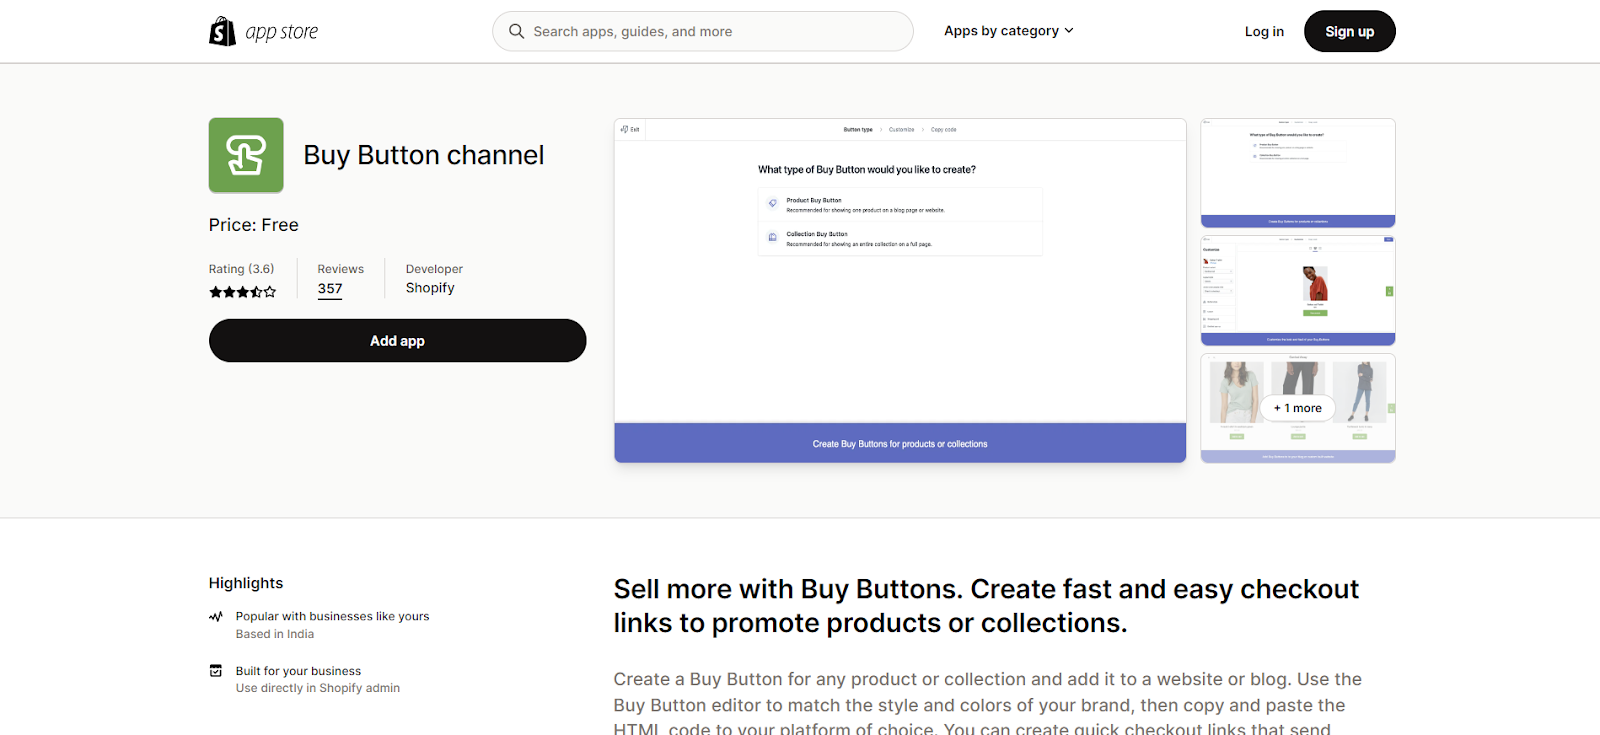This screenshot has height=735, width=1600.
Task: Click the Highlights heading
Action: point(246,583)
